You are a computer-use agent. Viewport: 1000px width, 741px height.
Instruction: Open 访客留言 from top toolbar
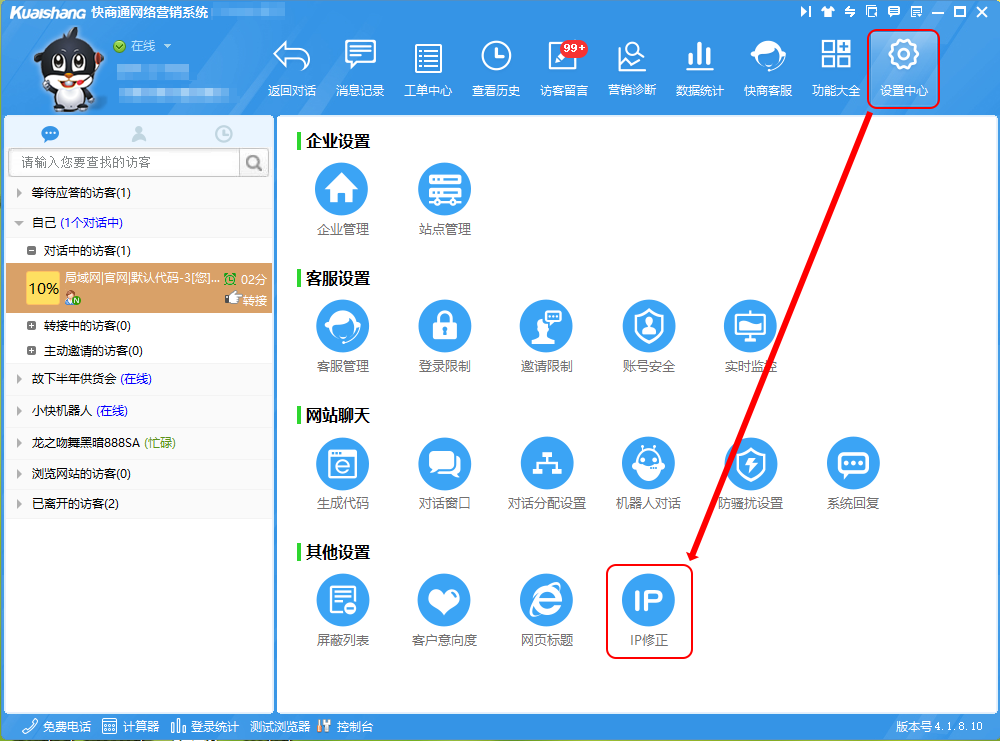tap(564, 68)
